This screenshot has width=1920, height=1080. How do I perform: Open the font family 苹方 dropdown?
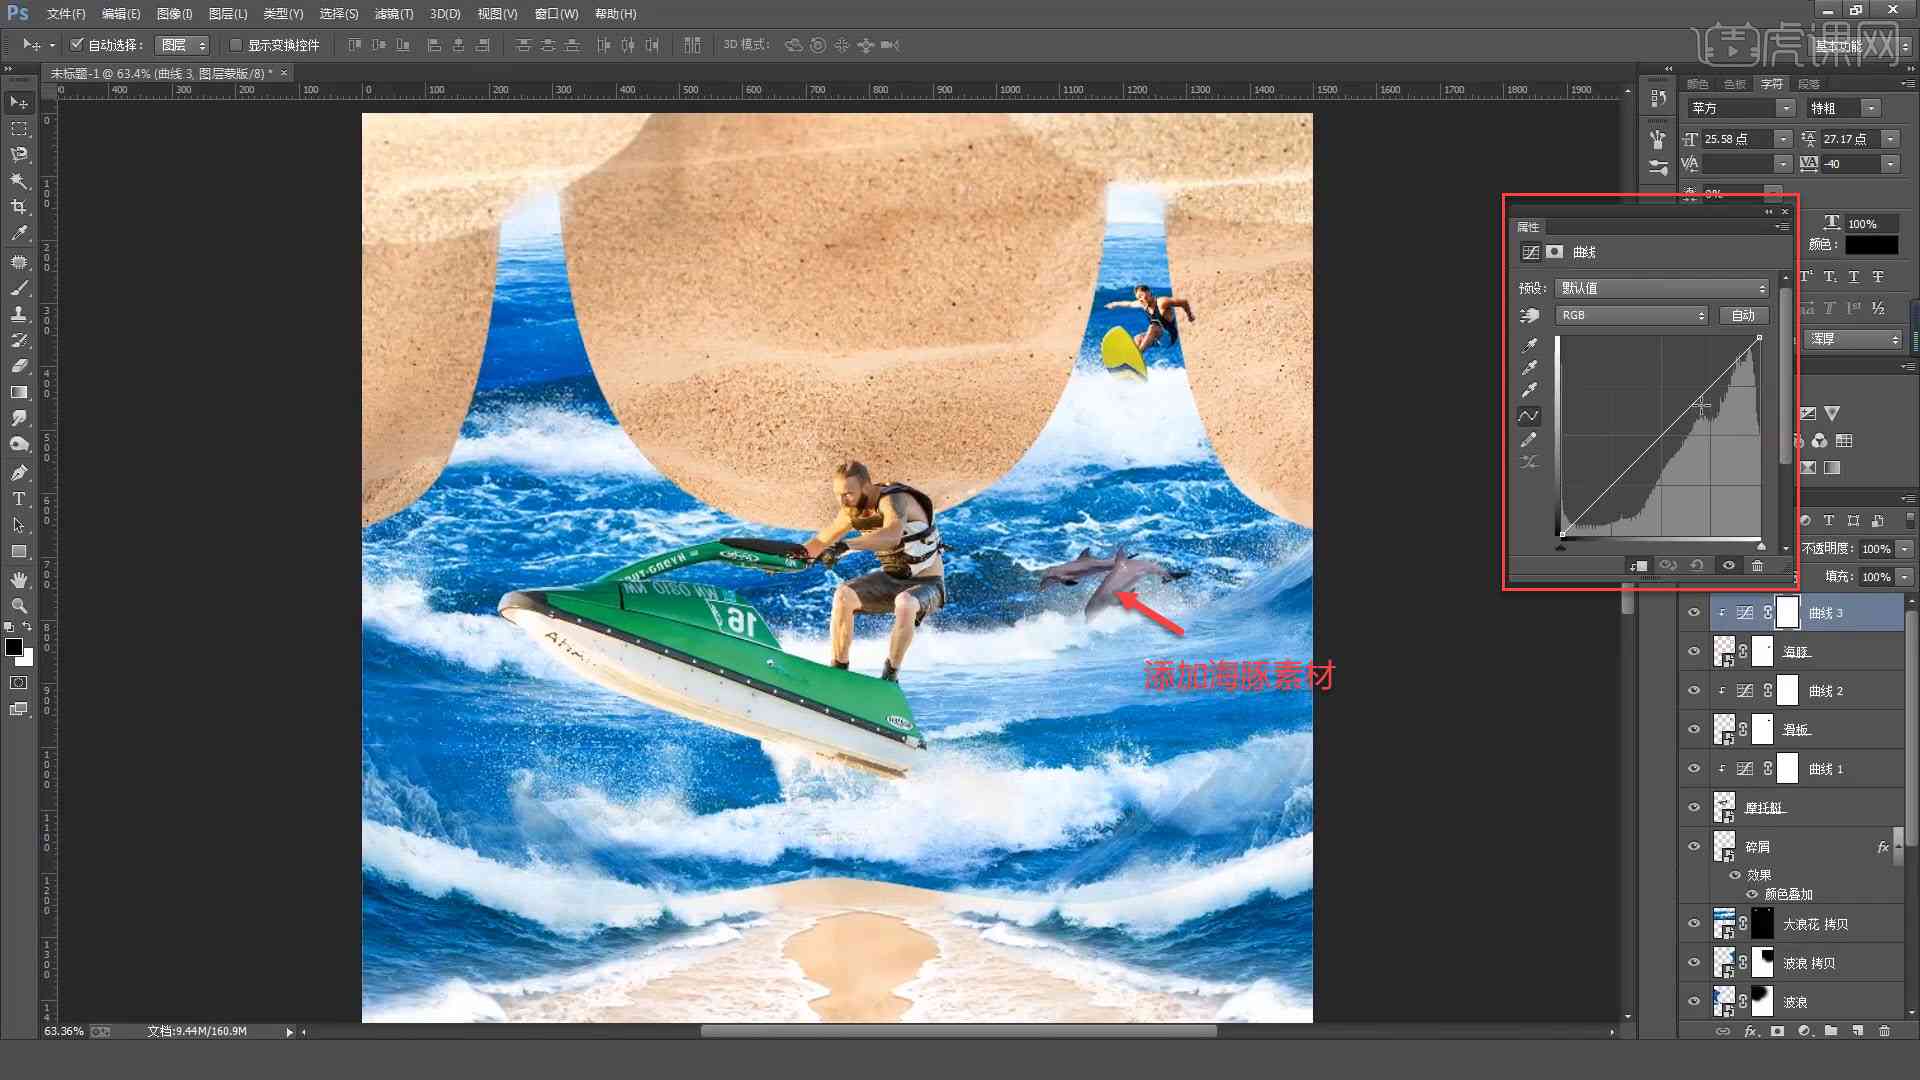1785,108
